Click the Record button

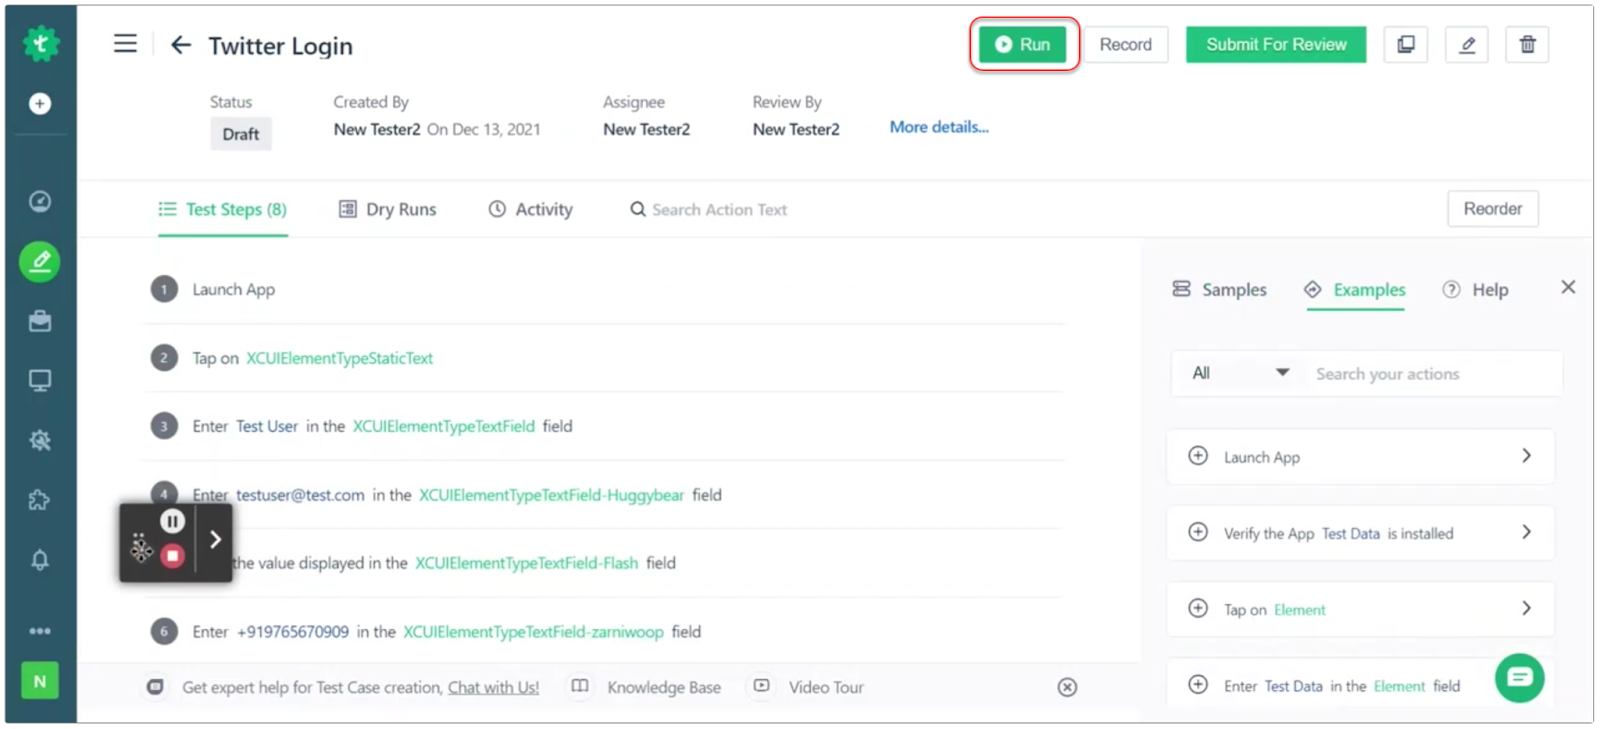[1126, 44]
